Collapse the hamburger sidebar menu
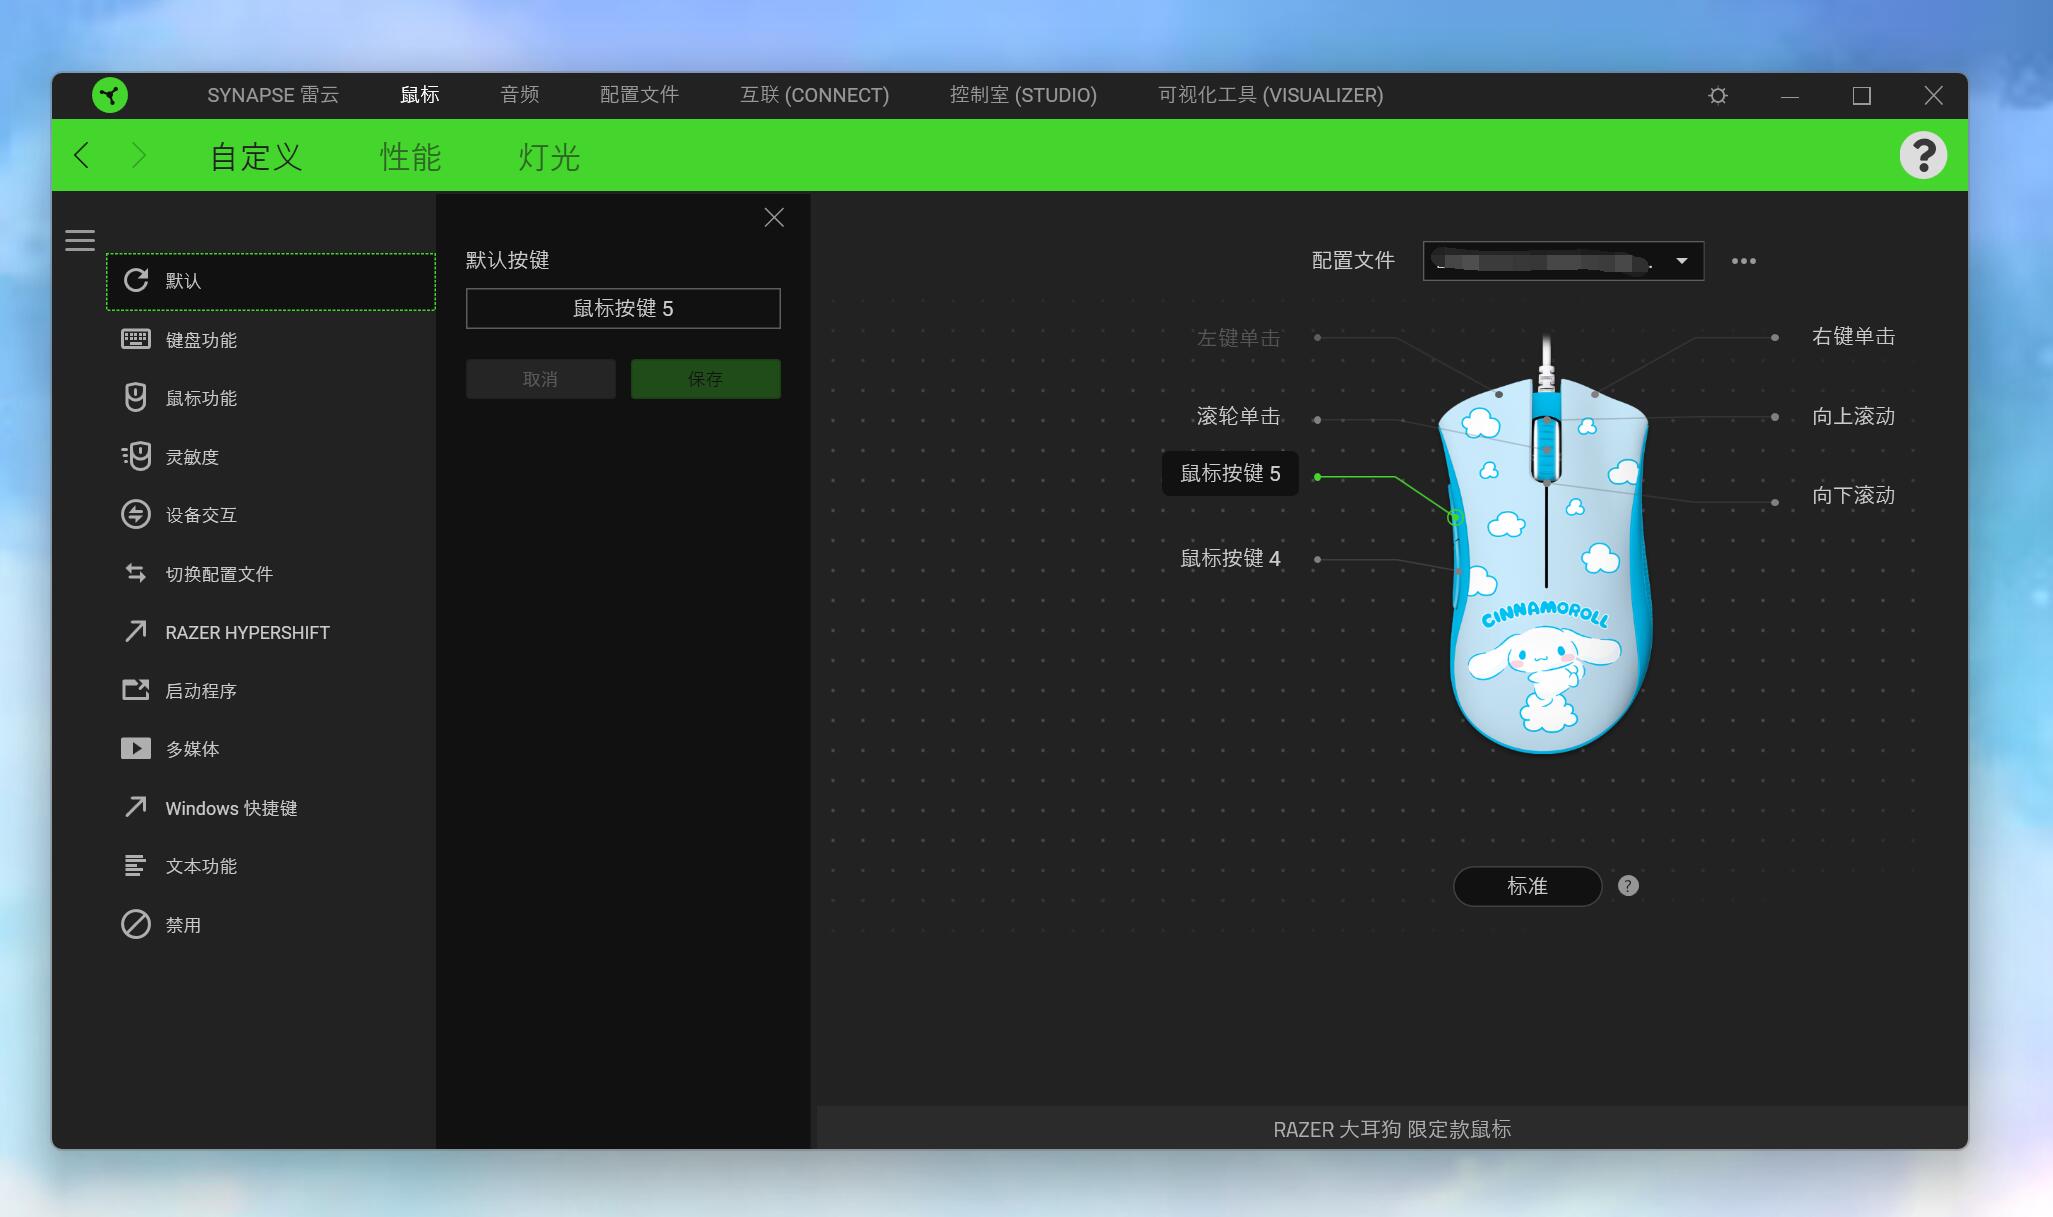Viewport: 2053px width, 1217px height. pyautogui.click(x=80, y=240)
